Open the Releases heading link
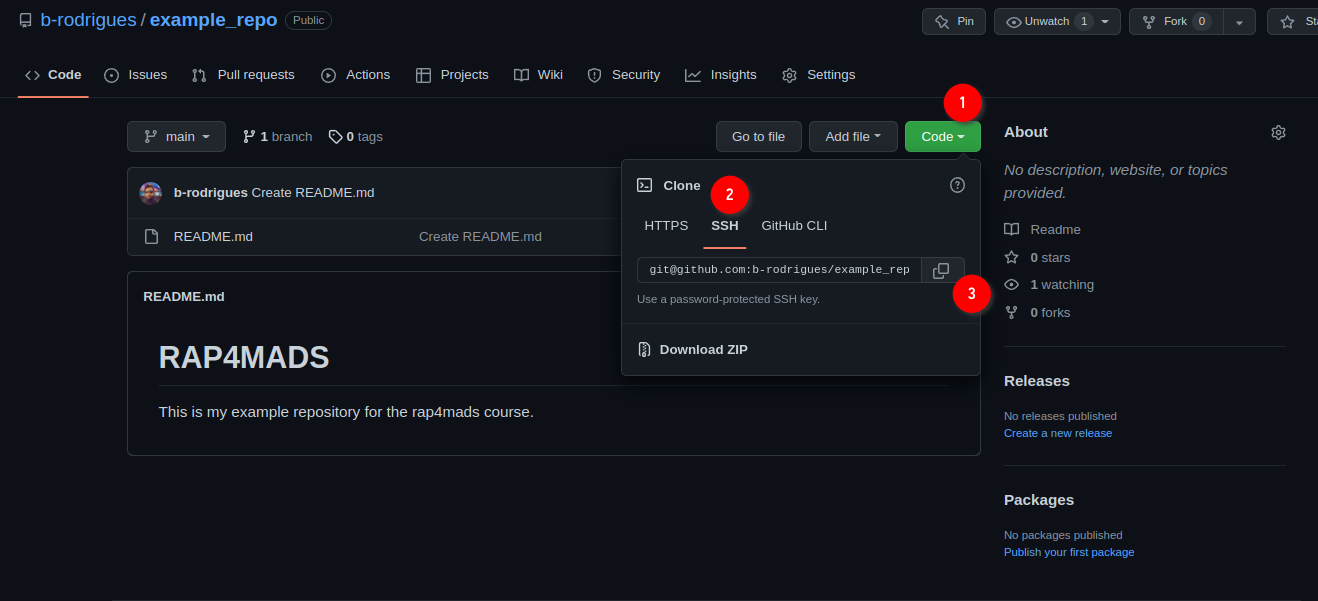The image size is (1318, 601). [1037, 381]
